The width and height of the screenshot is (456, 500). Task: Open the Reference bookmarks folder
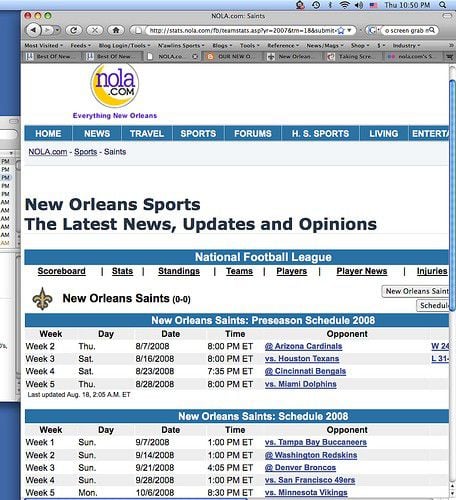[283, 46]
